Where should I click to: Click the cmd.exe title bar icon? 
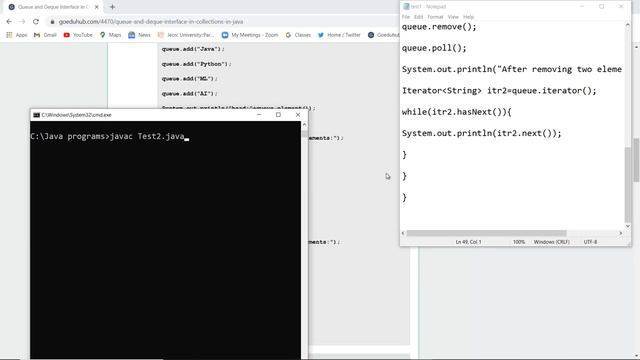(x=36, y=115)
